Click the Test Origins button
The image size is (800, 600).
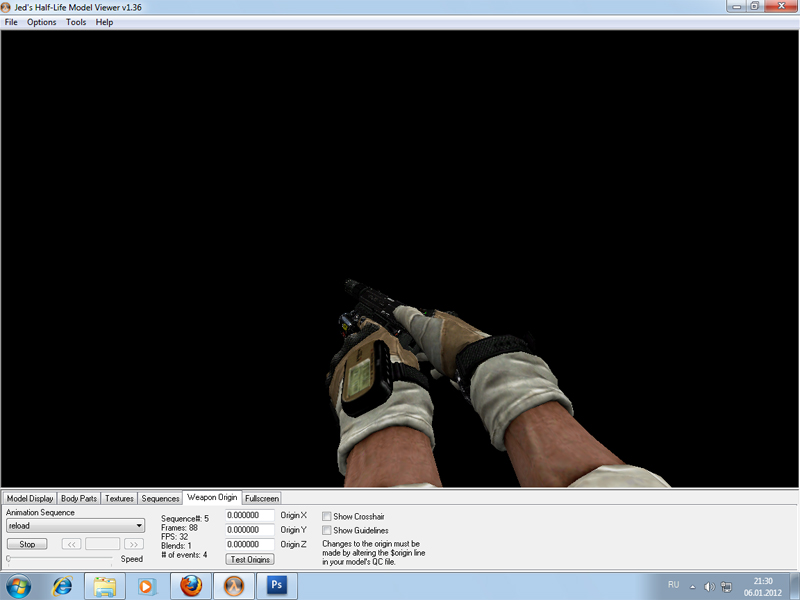click(250, 560)
